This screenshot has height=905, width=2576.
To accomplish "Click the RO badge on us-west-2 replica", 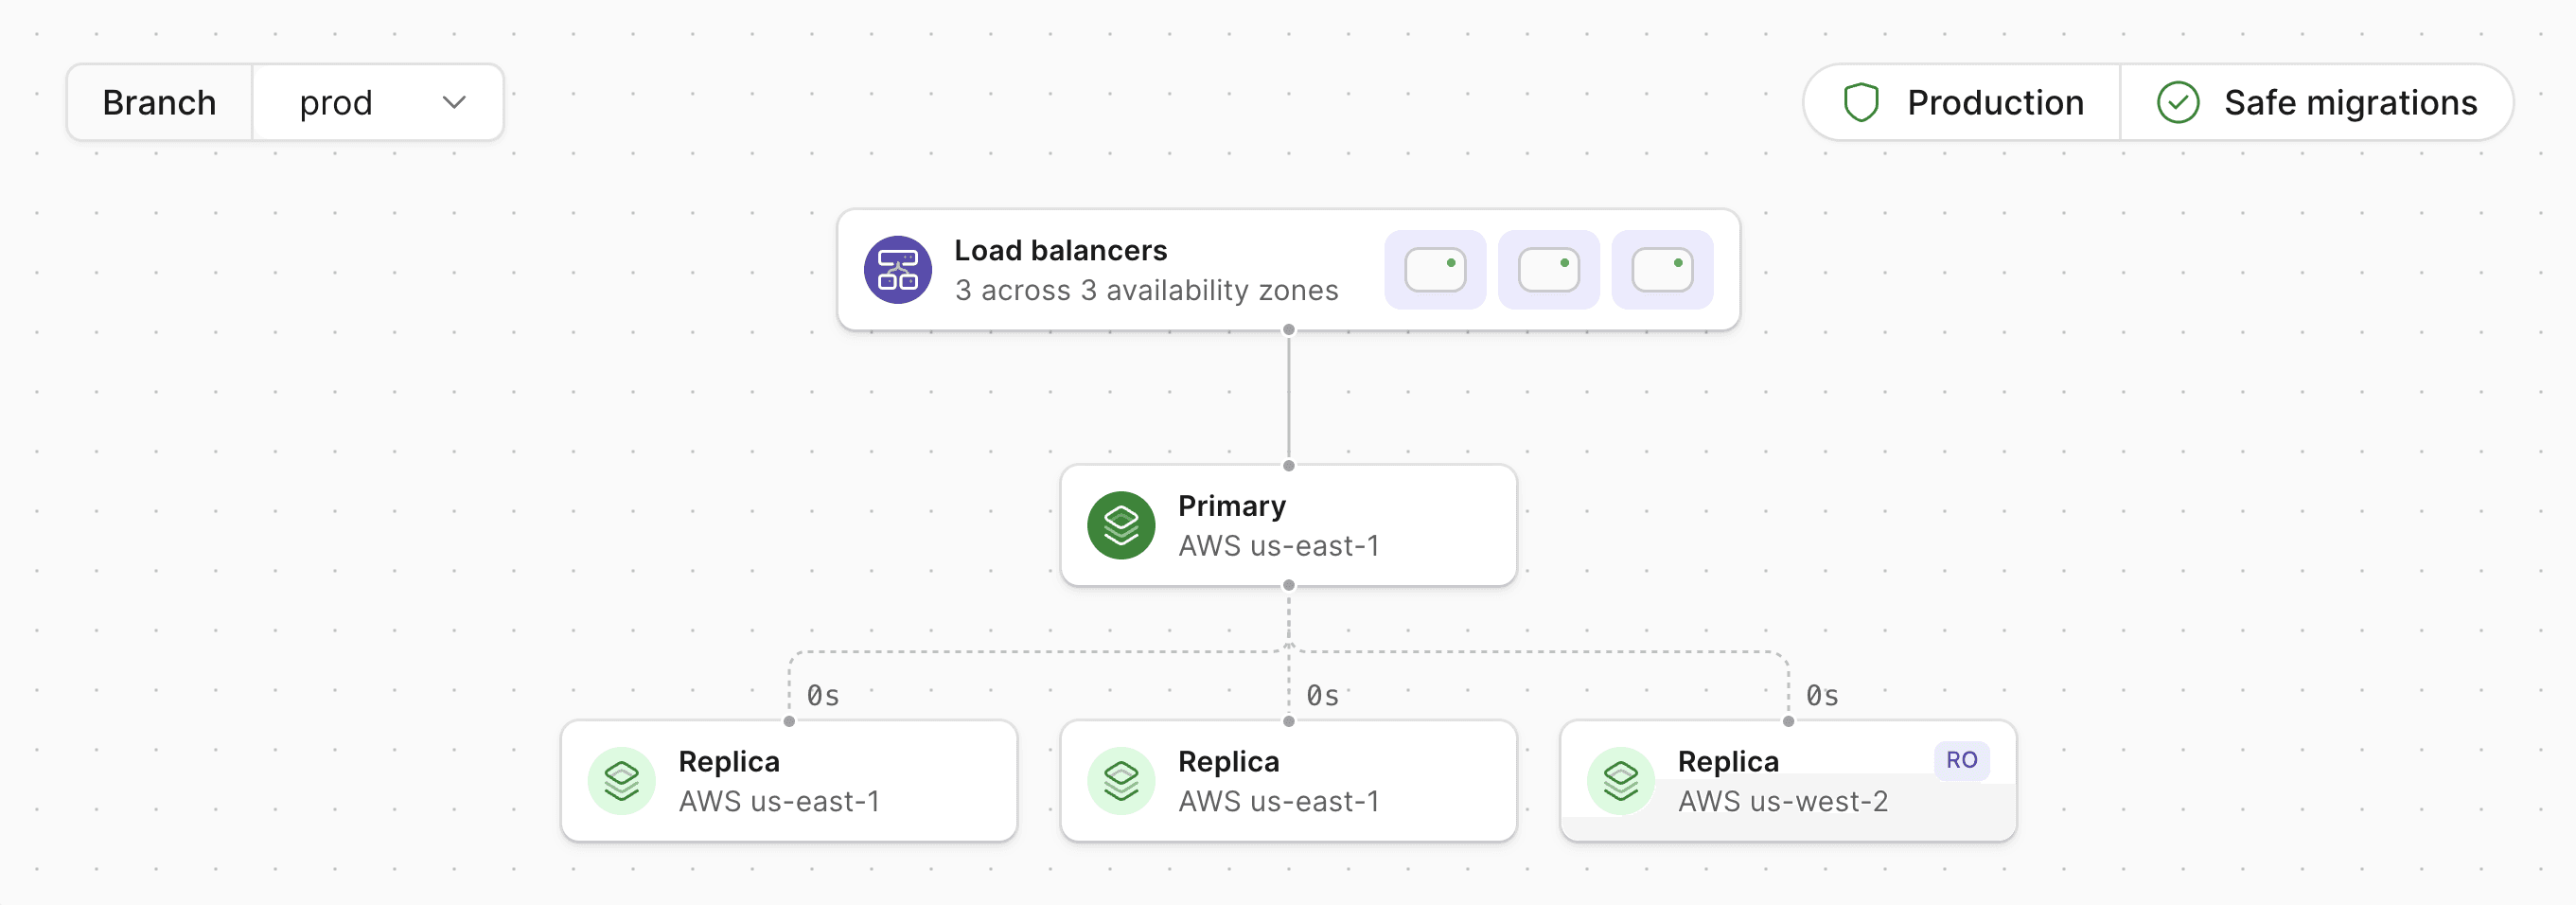I will click(1960, 760).
